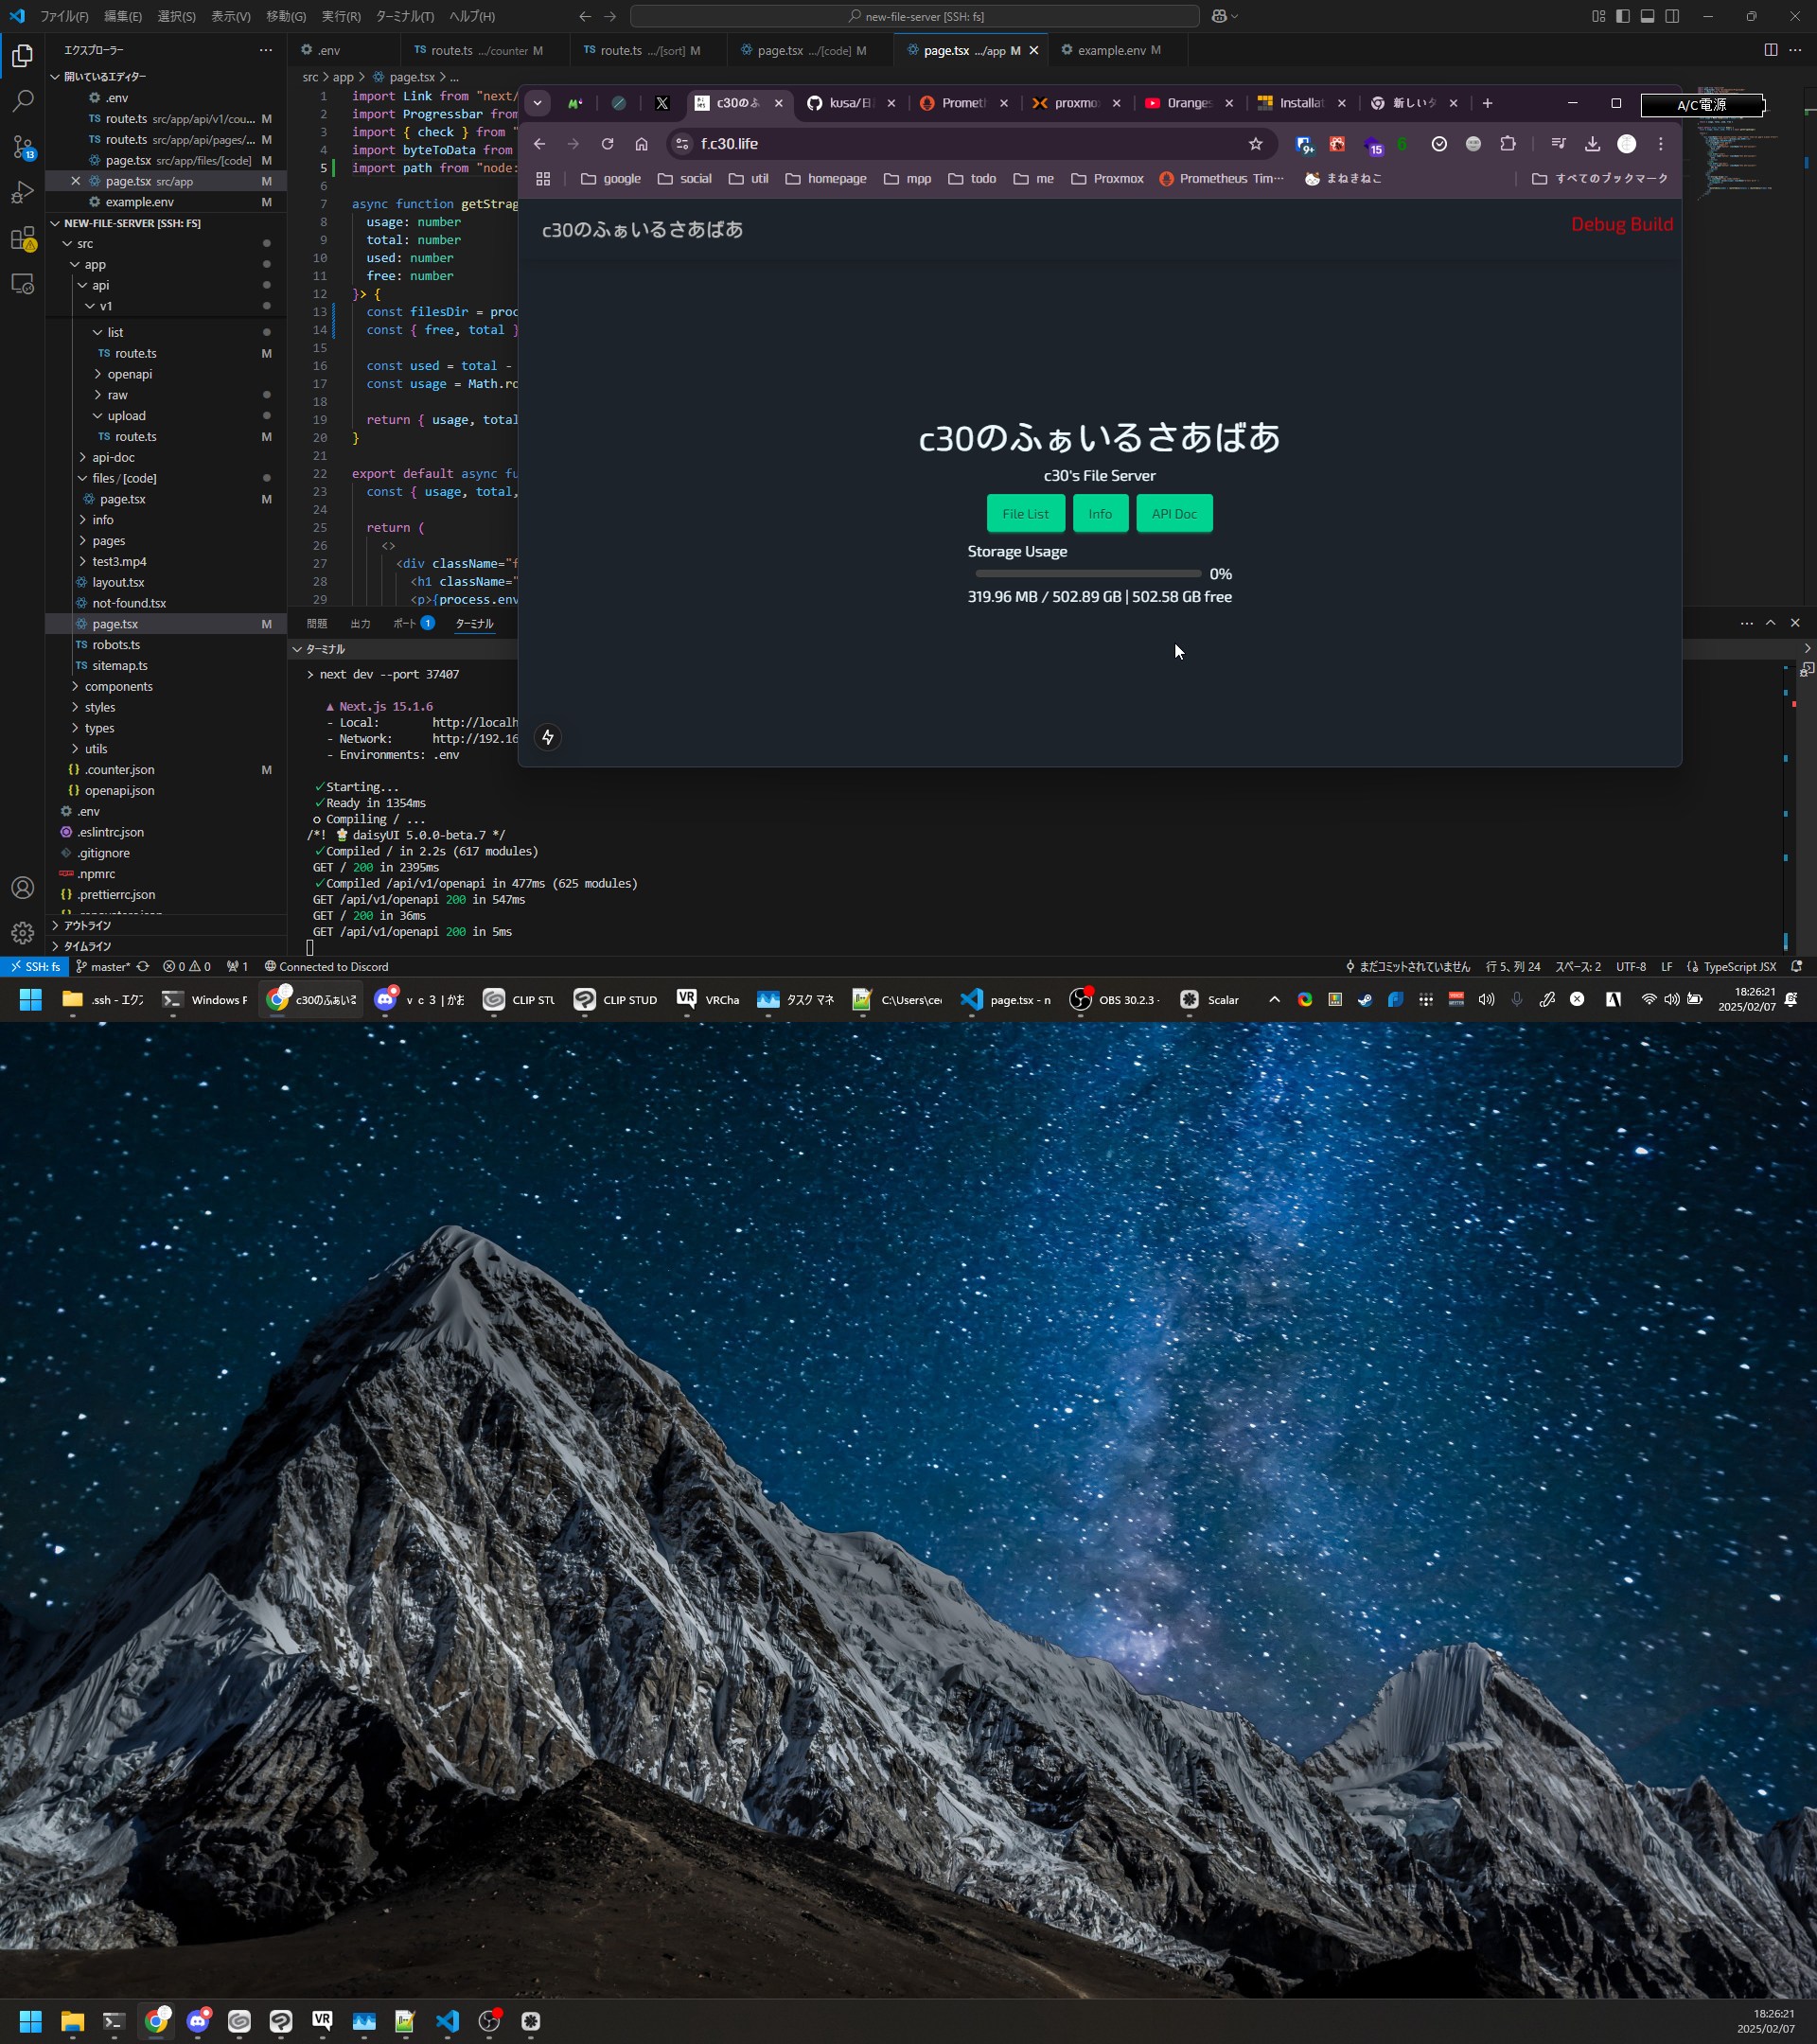
Task: Click the File List button on webpage
Action: (x=1025, y=514)
